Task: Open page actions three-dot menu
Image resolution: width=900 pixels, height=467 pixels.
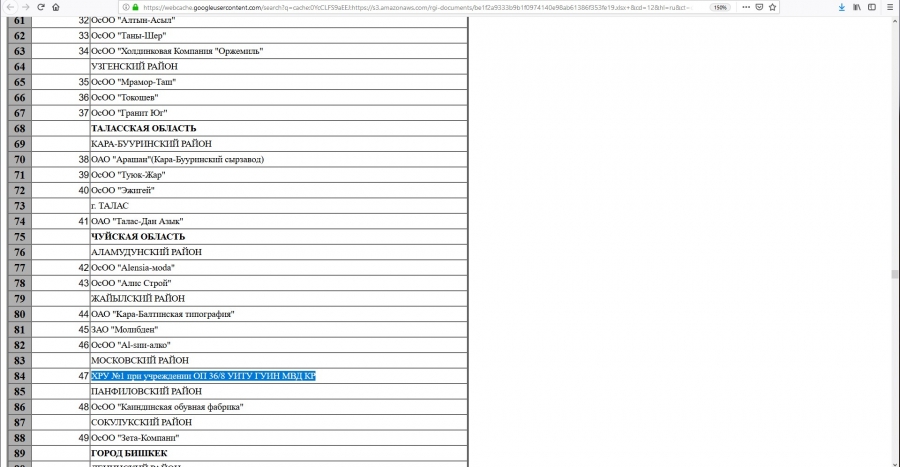Action: point(744,7)
